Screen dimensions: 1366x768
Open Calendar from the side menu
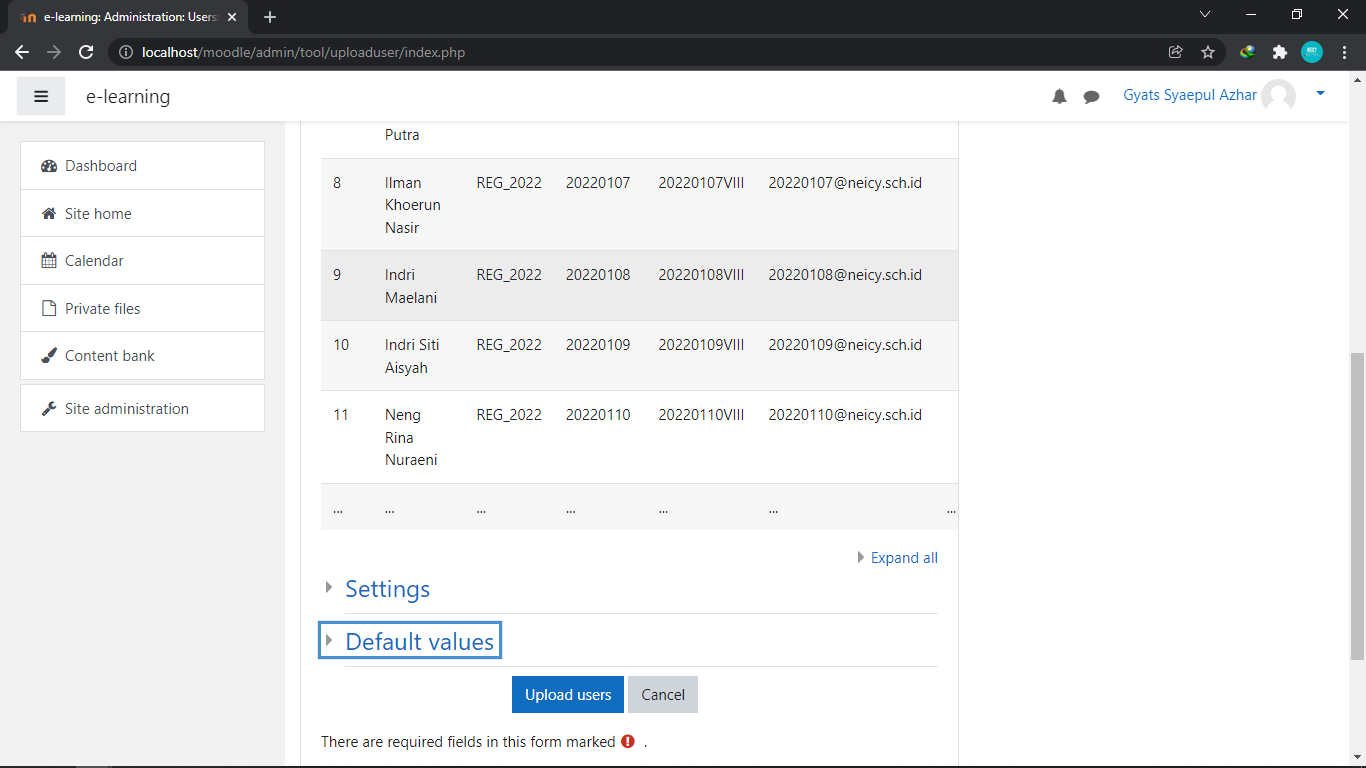point(142,261)
